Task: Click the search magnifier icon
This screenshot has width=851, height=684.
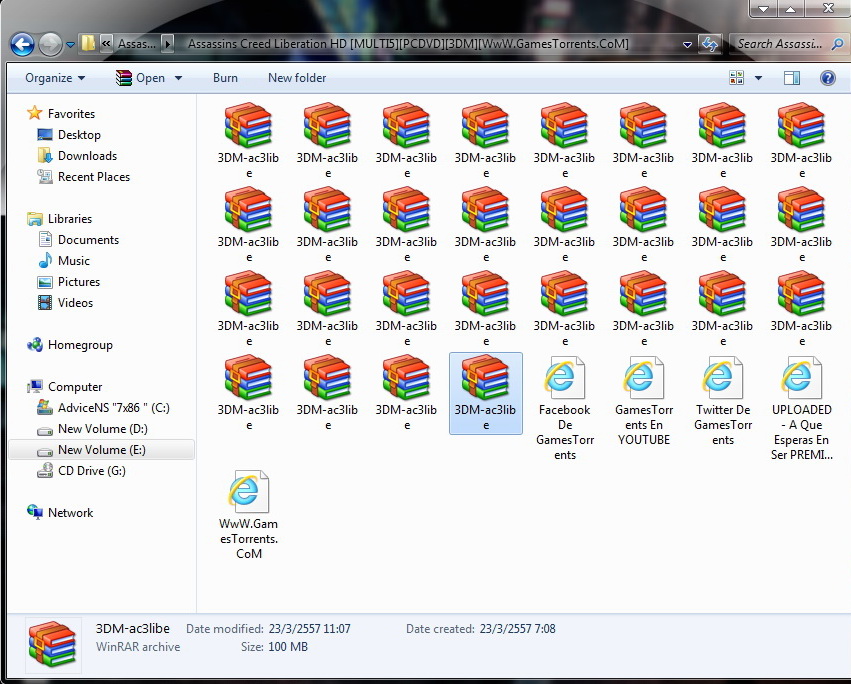Action: coord(837,44)
